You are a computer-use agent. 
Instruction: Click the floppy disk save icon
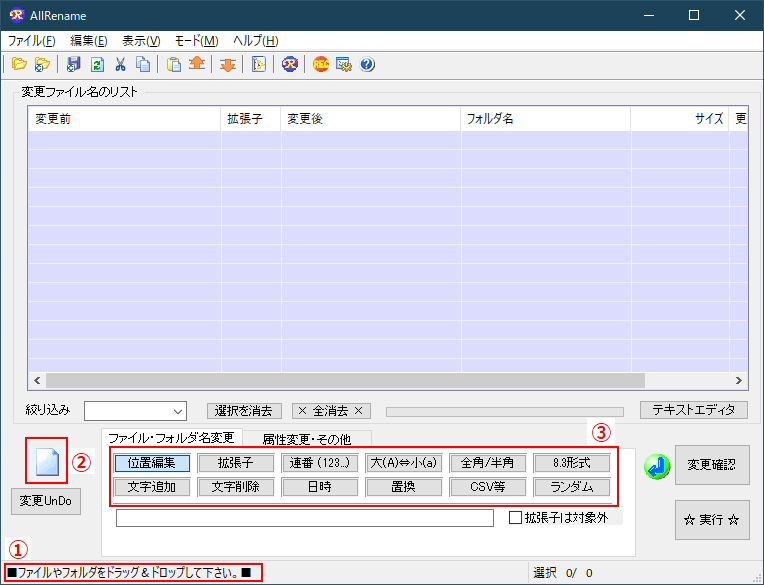(74, 64)
